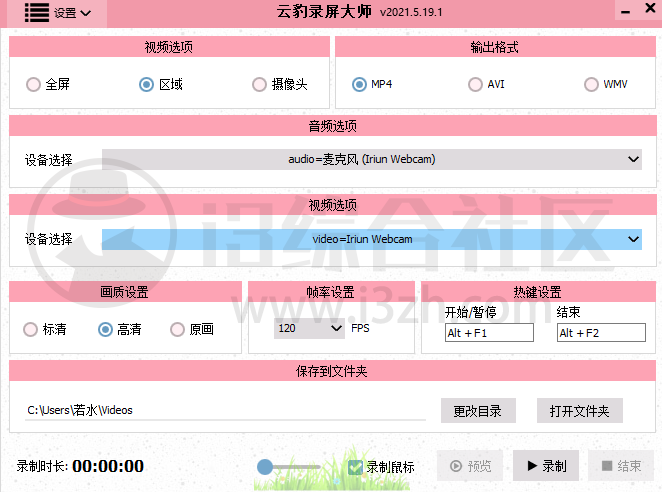The height and width of the screenshot is (492, 662).
Task: Toggle the 录制鼠标 checkbox
Action: point(355,467)
